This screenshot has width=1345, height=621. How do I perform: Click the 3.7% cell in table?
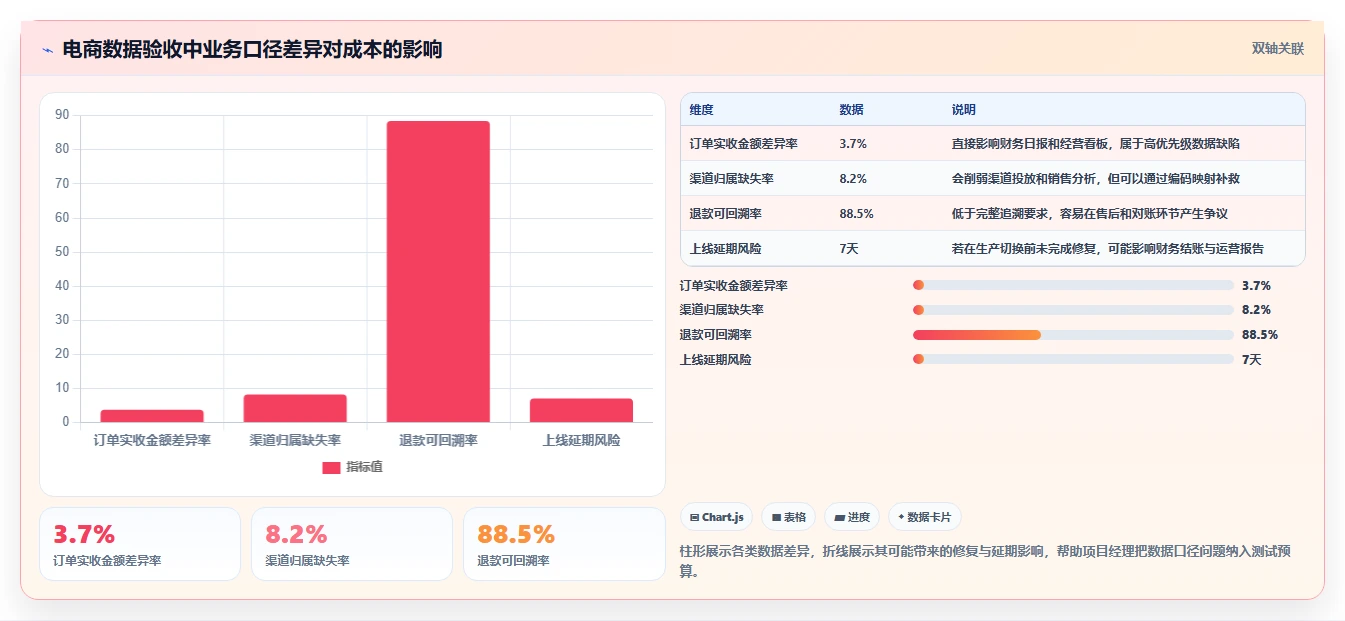click(x=853, y=144)
